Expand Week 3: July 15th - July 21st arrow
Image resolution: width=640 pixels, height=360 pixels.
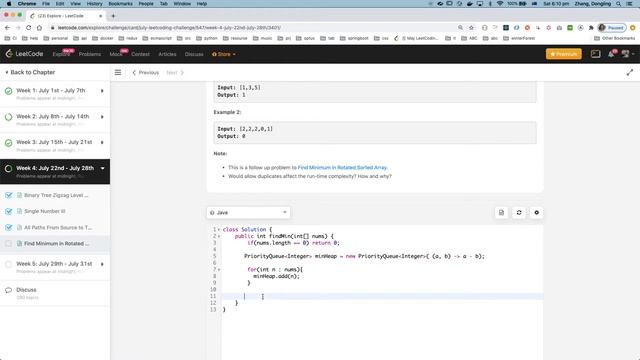(102, 142)
